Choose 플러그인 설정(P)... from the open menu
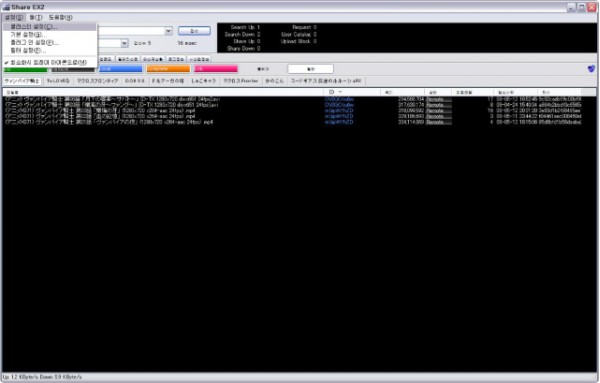 click(49, 42)
